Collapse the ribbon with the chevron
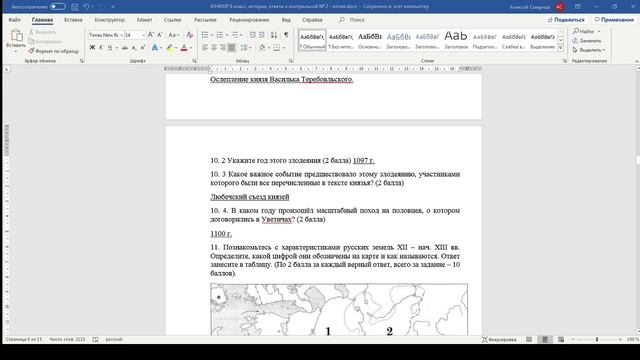 [x=636, y=61]
